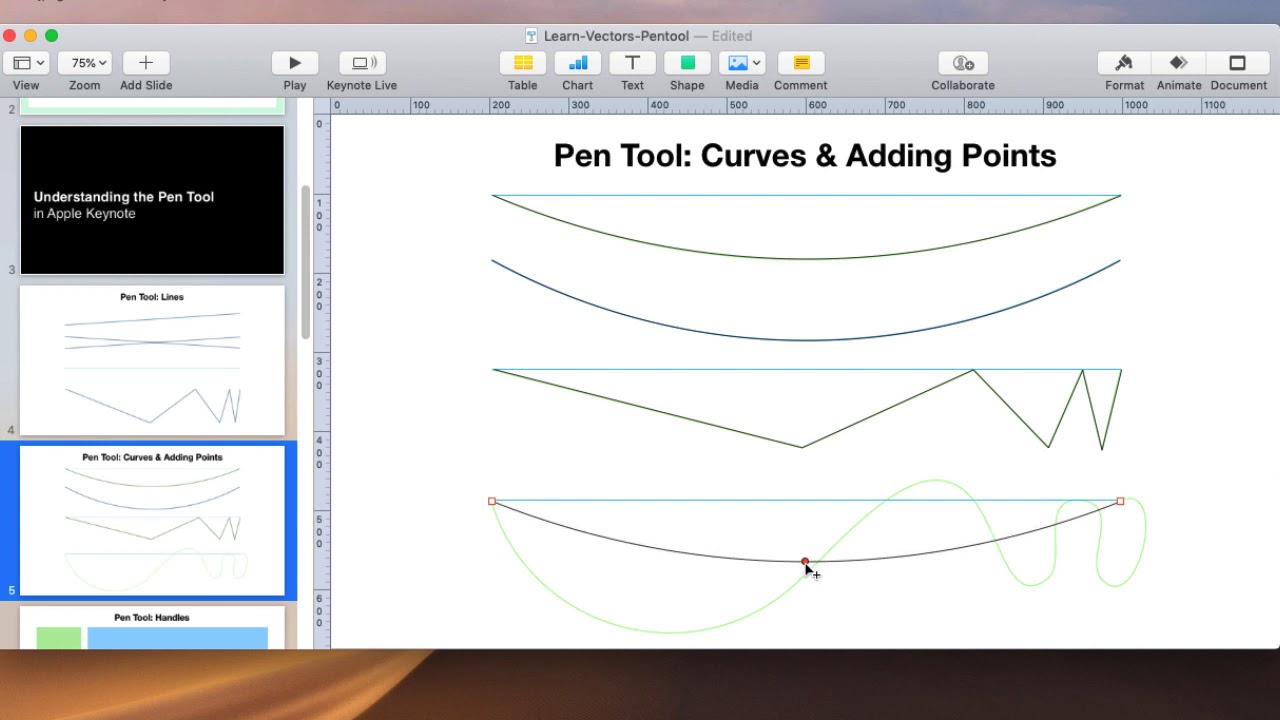This screenshot has height=720, width=1280.
Task: Click the Collaborate button
Action: coord(963,63)
